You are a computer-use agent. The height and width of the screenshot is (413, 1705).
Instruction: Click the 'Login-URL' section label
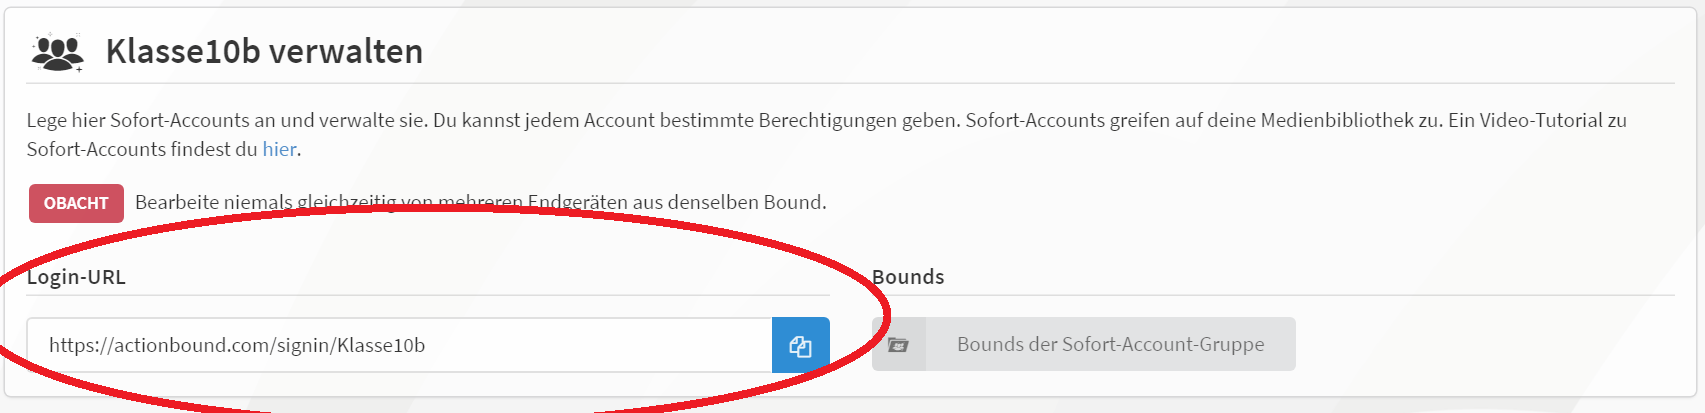pos(76,277)
